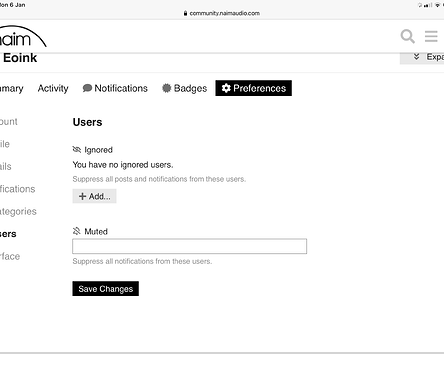Focus the Muted users input field

tap(189, 246)
